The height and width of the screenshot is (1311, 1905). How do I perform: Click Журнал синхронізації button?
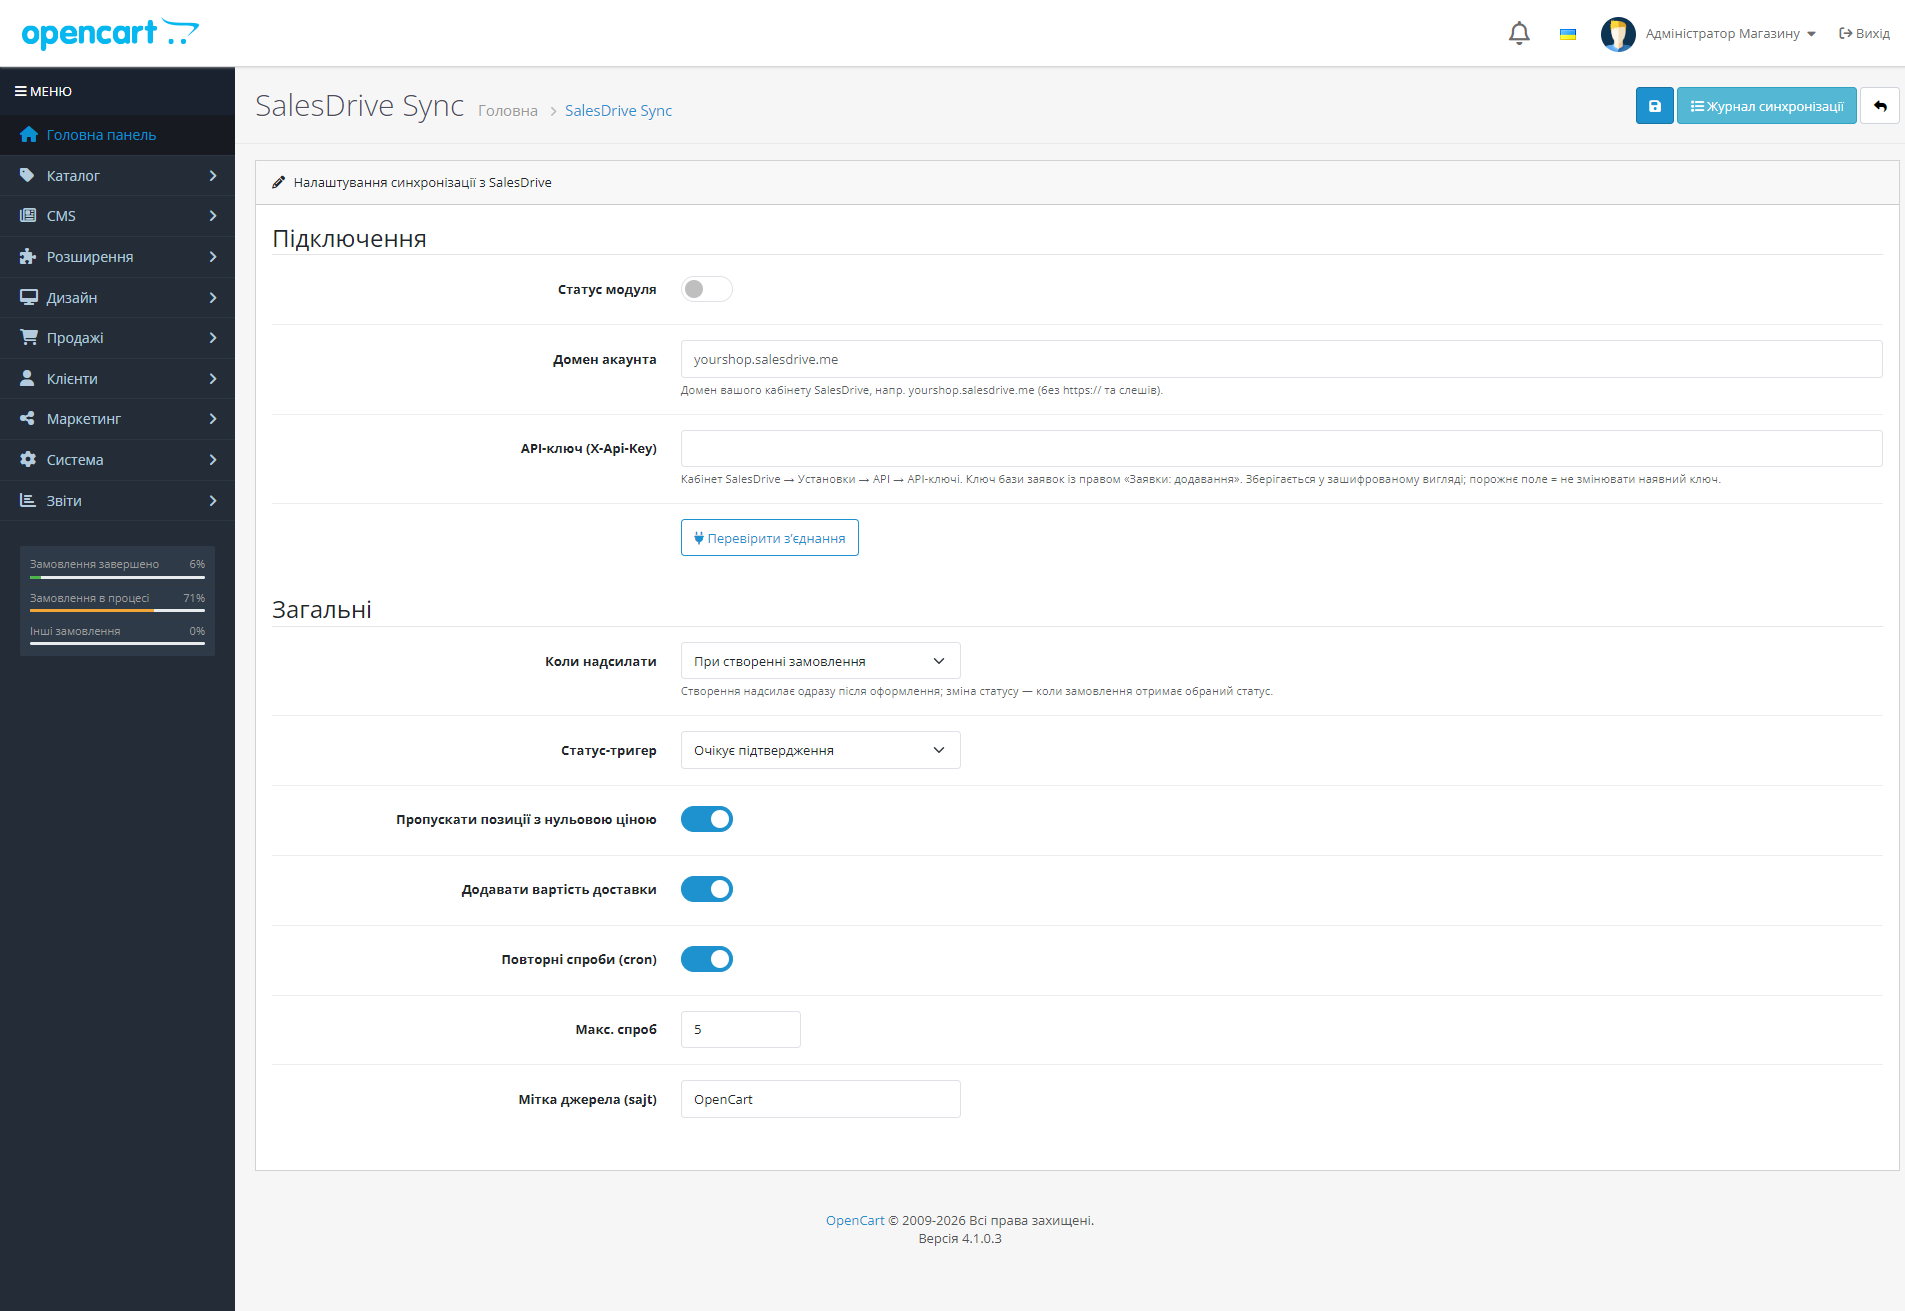(1766, 106)
